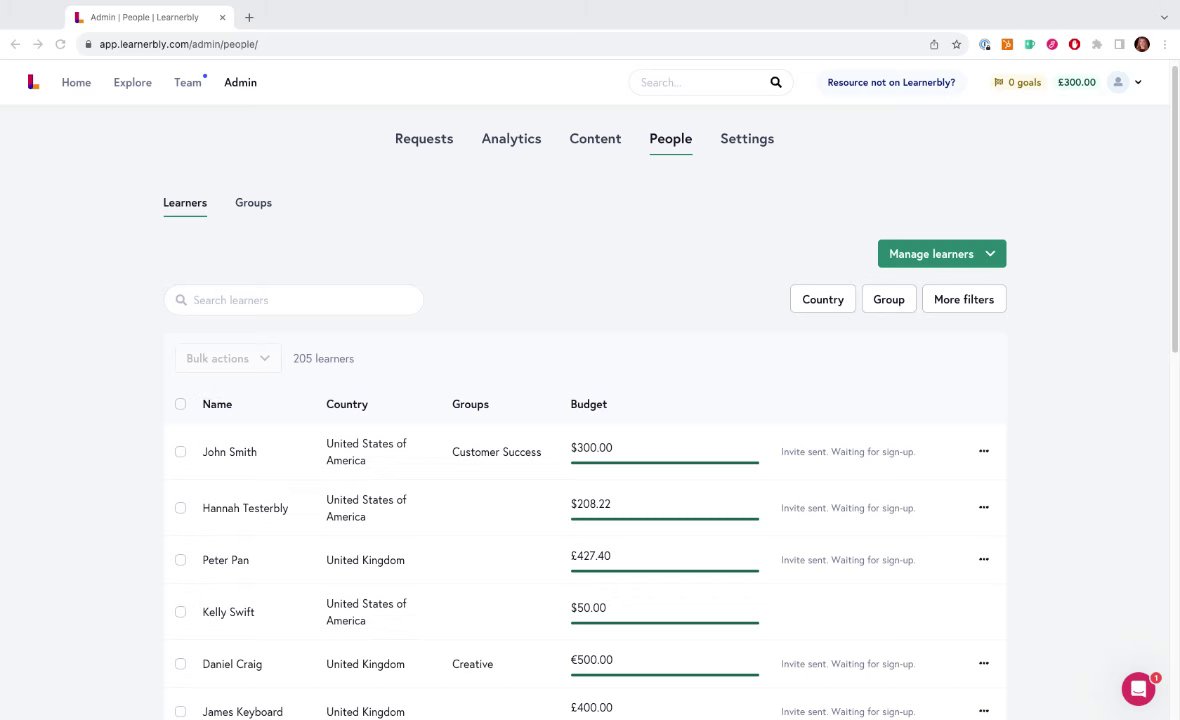This screenshot has width=1180, height=720.
Task: Tick the checkbox for Hannah Testerbly
Action: pos(180,508)
